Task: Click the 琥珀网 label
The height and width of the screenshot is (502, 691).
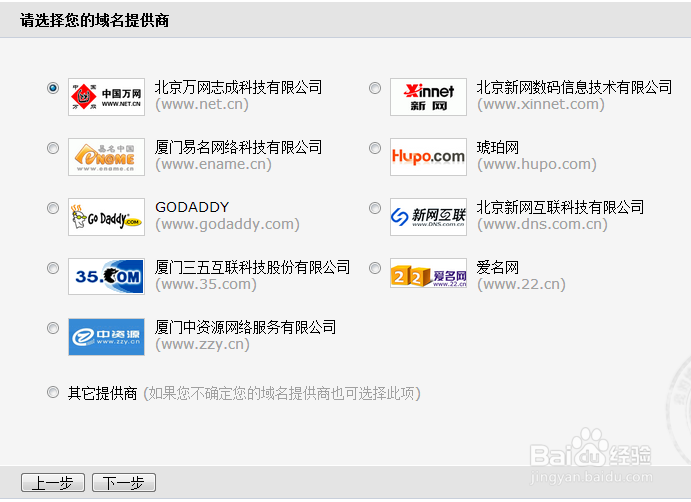Action: (498, 147)
